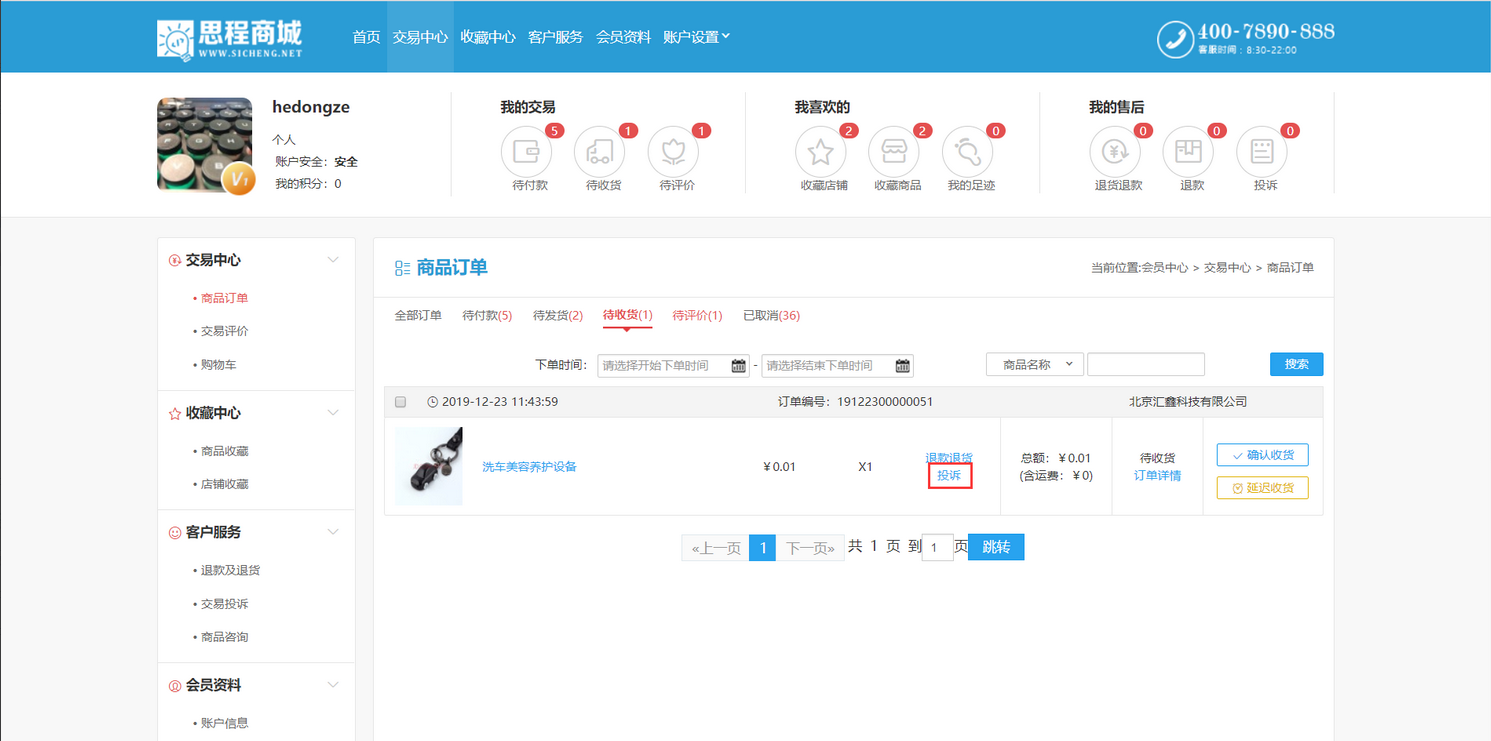This screenshot has width=1491, height=741.
Task: Open 购物车 in the sidebar
Action: click(x=217, y=365)
